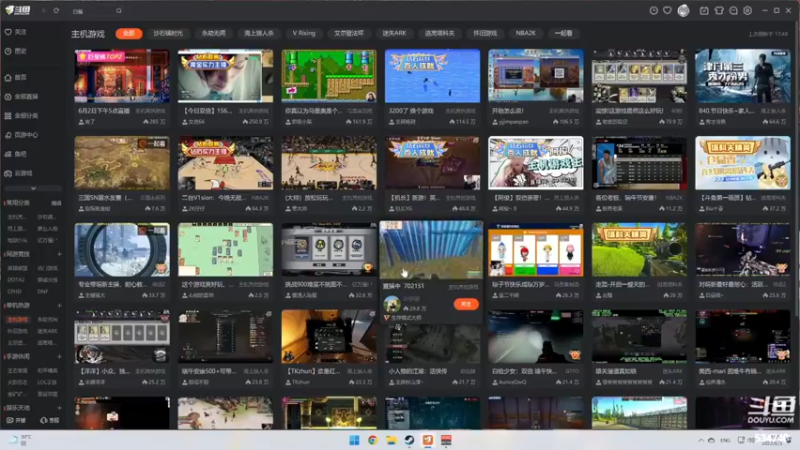Switch to the 永劫无间 category tab

[x=213, y=33]
